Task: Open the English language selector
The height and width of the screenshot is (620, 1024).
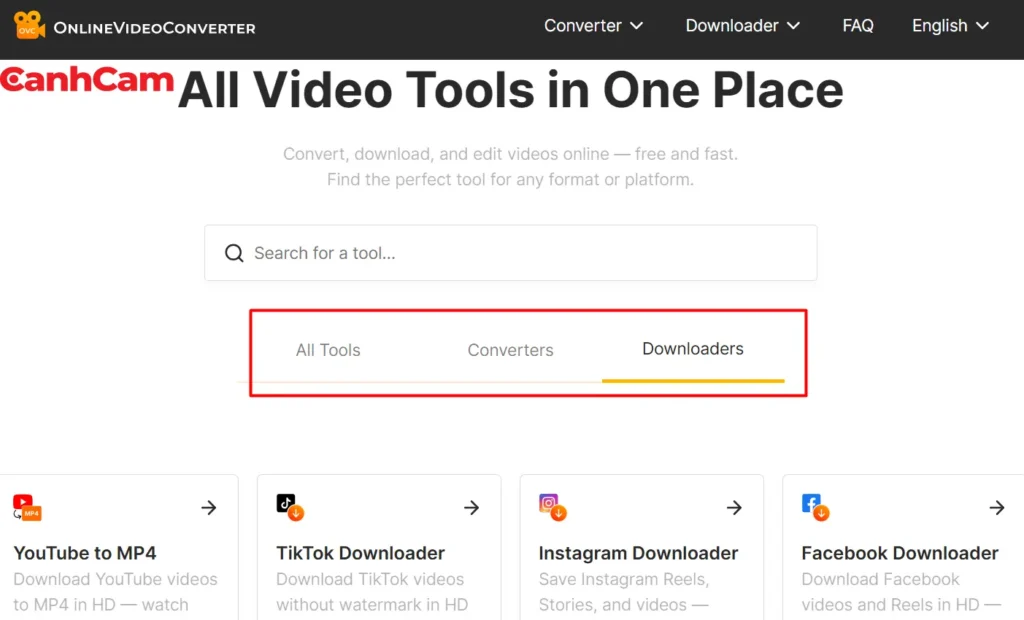Action: 948,26
